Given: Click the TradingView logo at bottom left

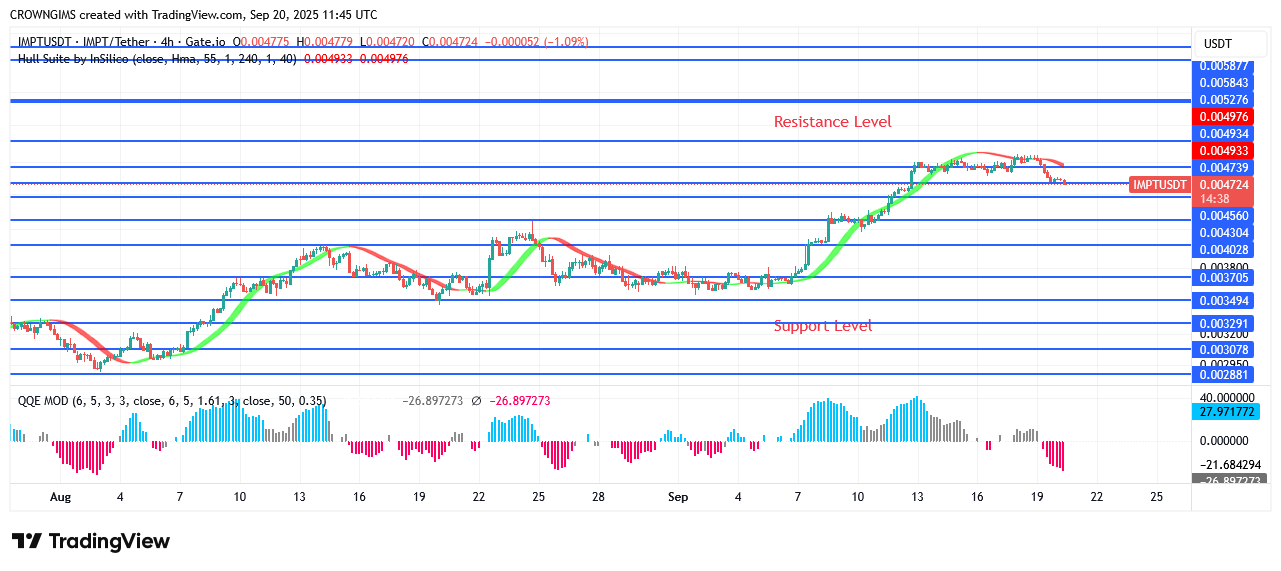Looking at the screenshot, I should click(91, 541).
